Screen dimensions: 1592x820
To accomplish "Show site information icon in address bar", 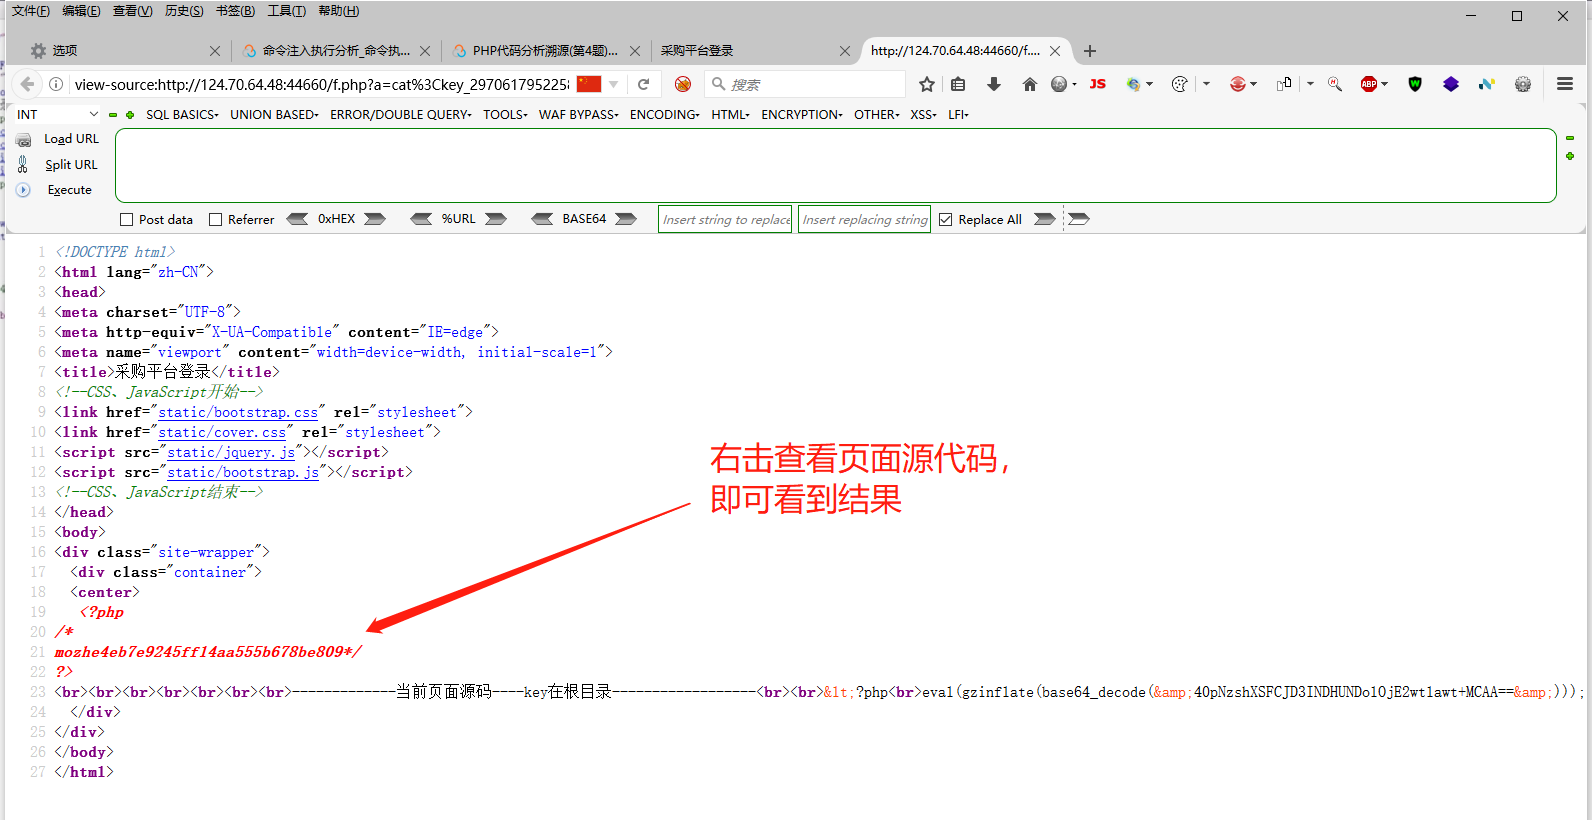I will point(56,84).
